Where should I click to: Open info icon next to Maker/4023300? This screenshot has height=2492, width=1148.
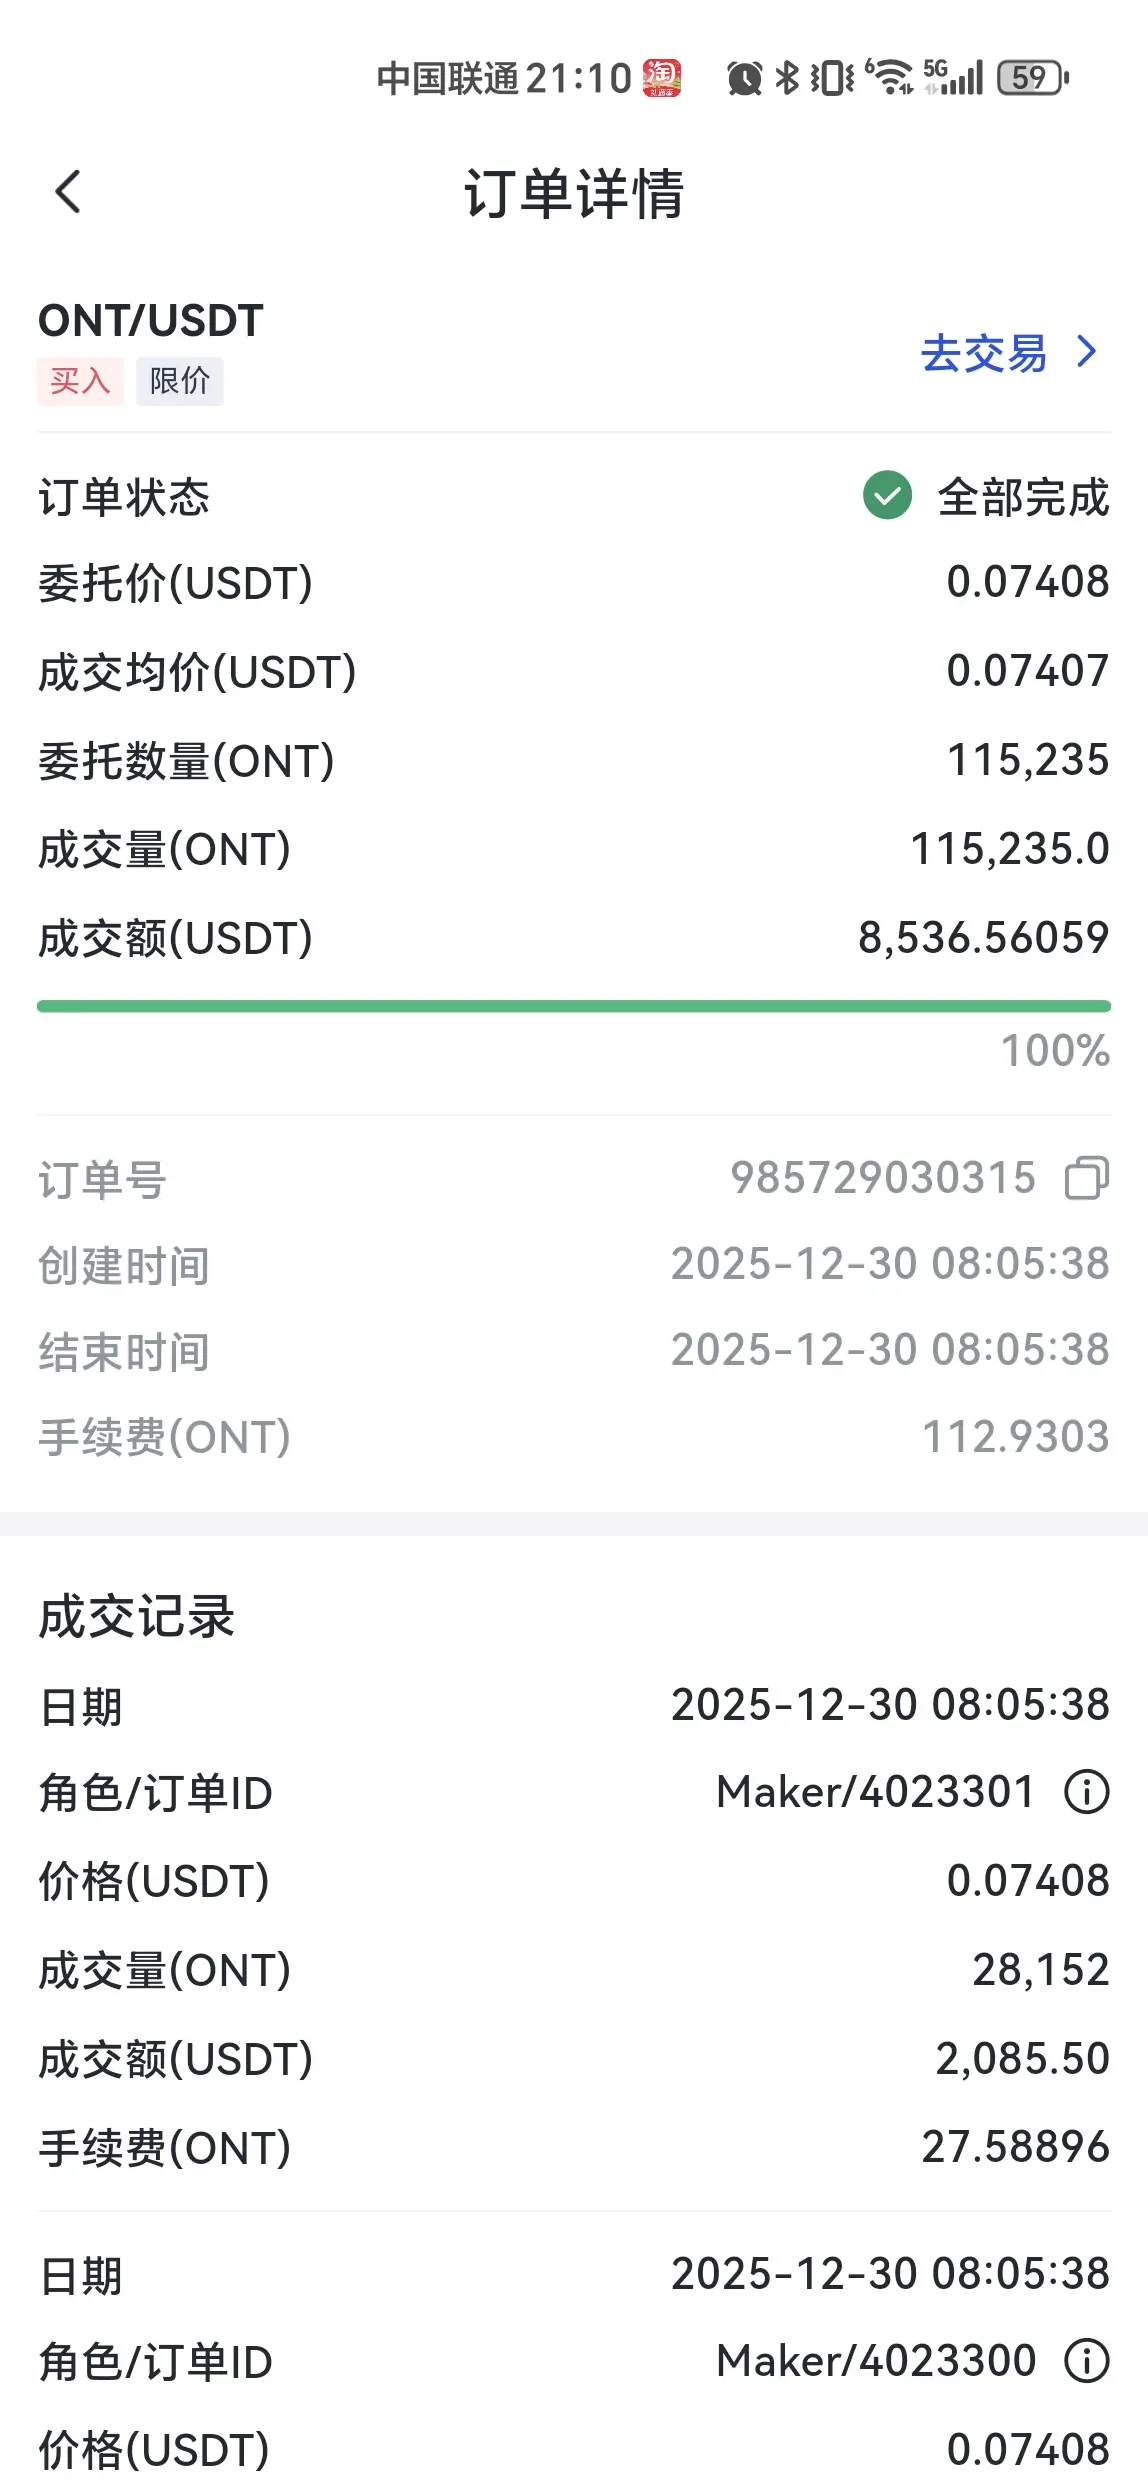[1087, 2361]
